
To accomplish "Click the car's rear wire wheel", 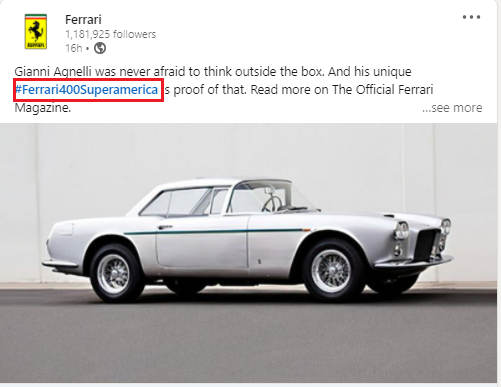I will 116,274.
